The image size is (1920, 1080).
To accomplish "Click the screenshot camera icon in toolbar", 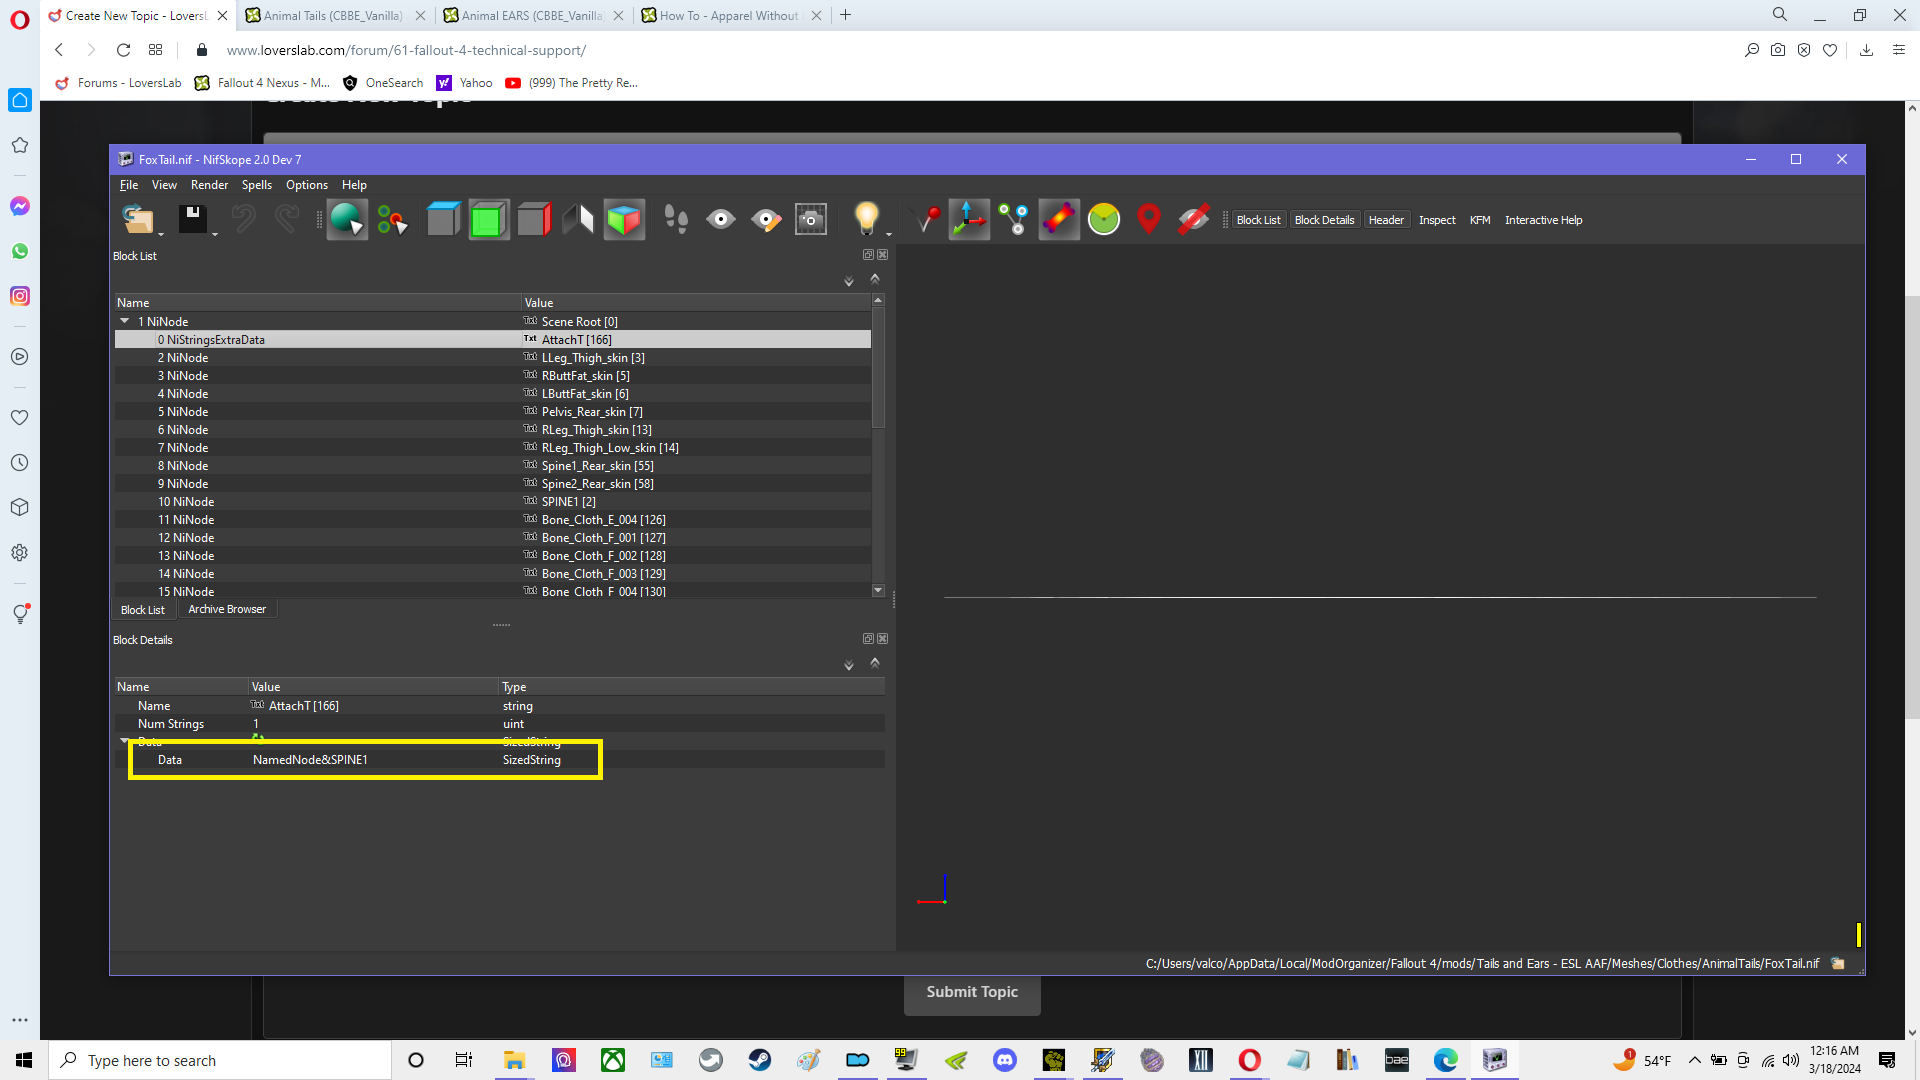I will pos(811,219).
